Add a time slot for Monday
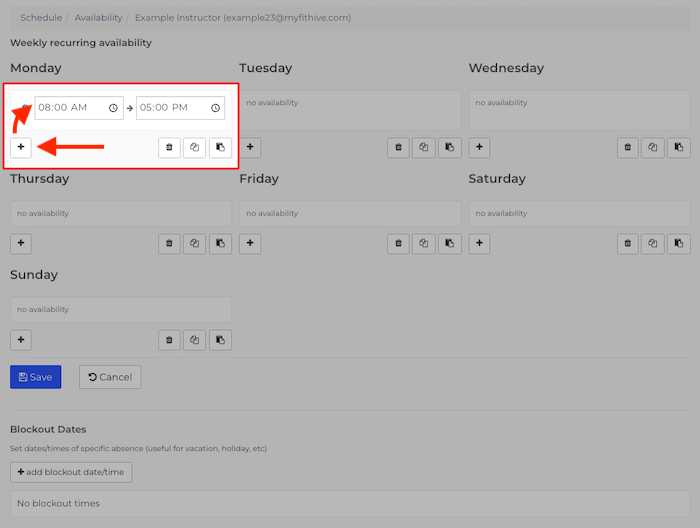Screen dimensions: 700x528 tap(21, 147)
